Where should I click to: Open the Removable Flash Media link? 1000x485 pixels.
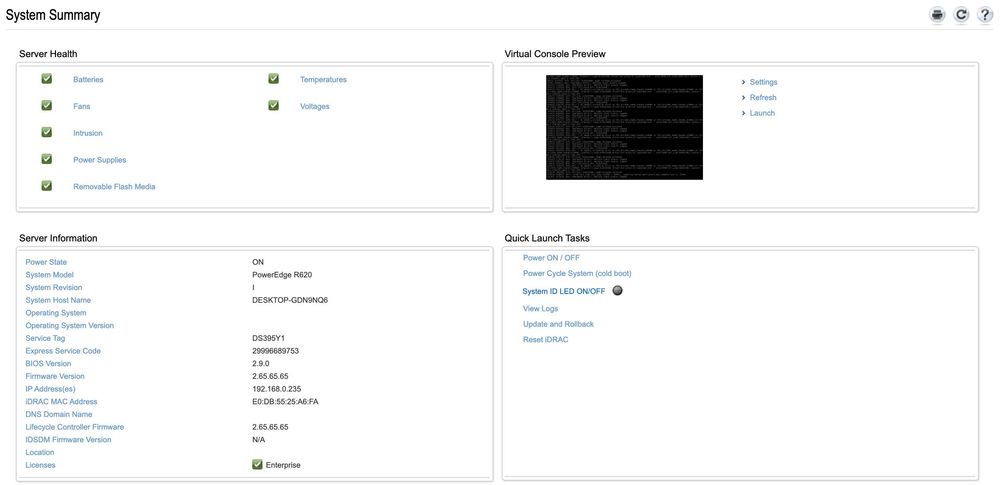click(114, 187)
